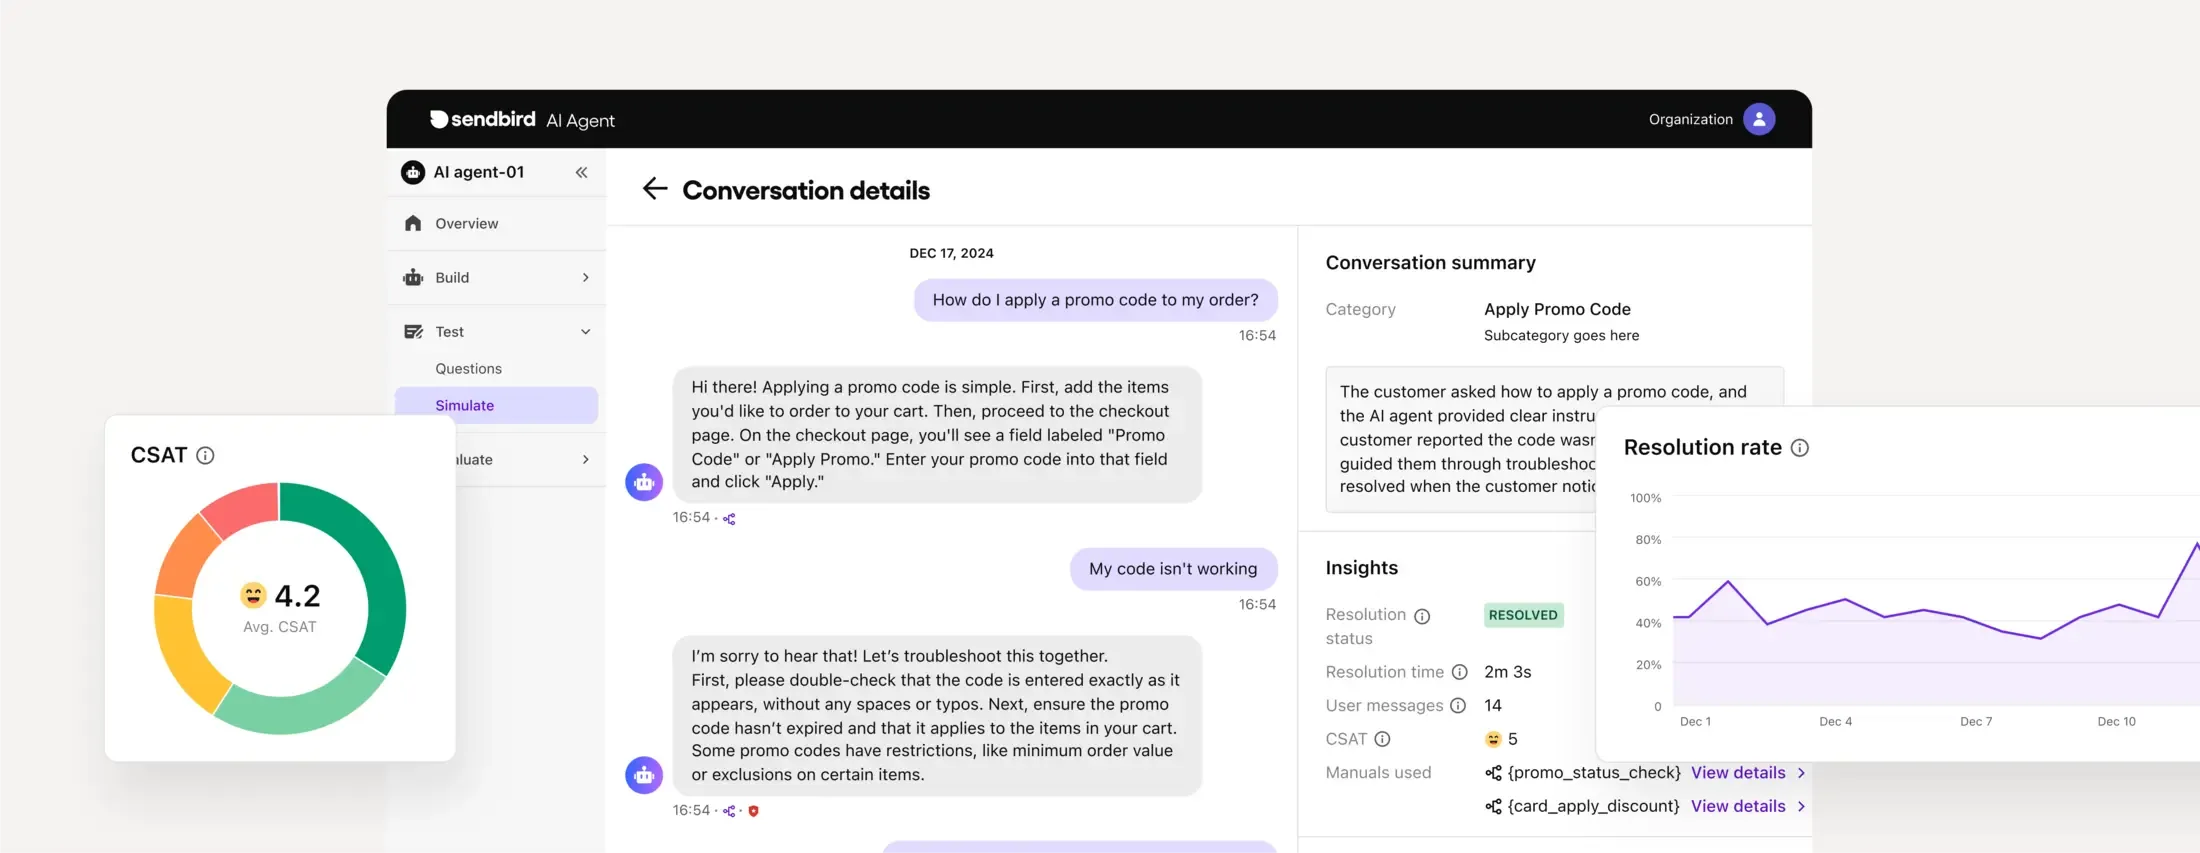The width and height of the screenshot is (2200, 853).
Task: Collapse the Test menu section
Action: tap(585, 332)
